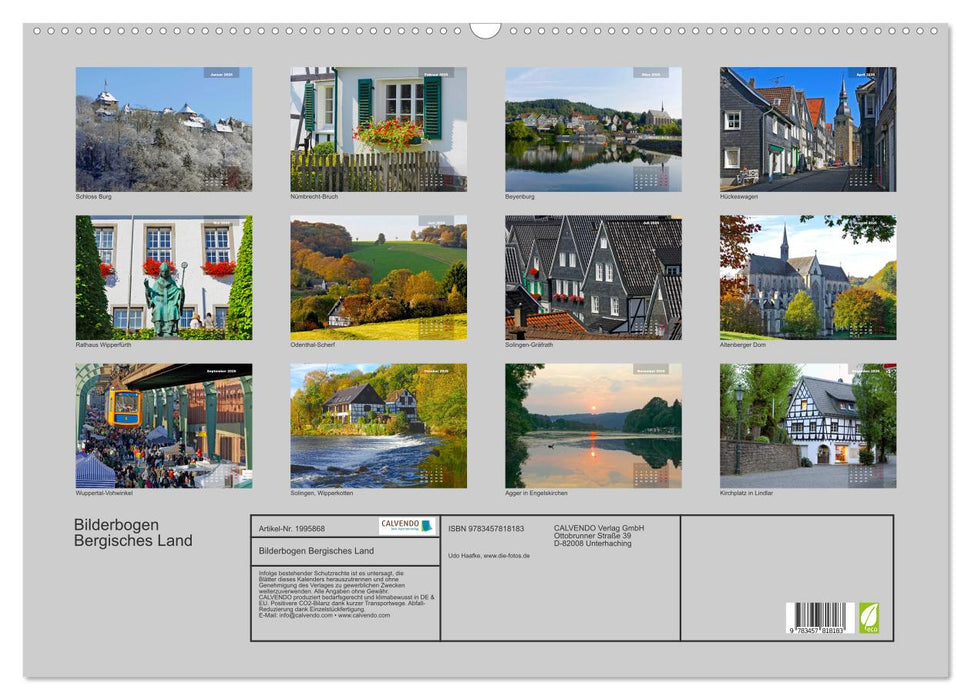Click the blue bookmark beside the CALVENDO logo

point(428,526)
